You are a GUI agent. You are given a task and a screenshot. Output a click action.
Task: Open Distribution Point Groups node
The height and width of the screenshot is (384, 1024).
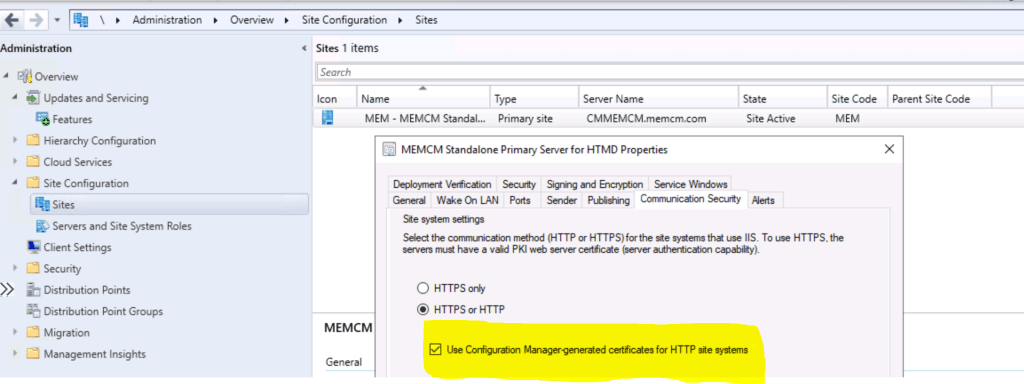pos(103,312)
